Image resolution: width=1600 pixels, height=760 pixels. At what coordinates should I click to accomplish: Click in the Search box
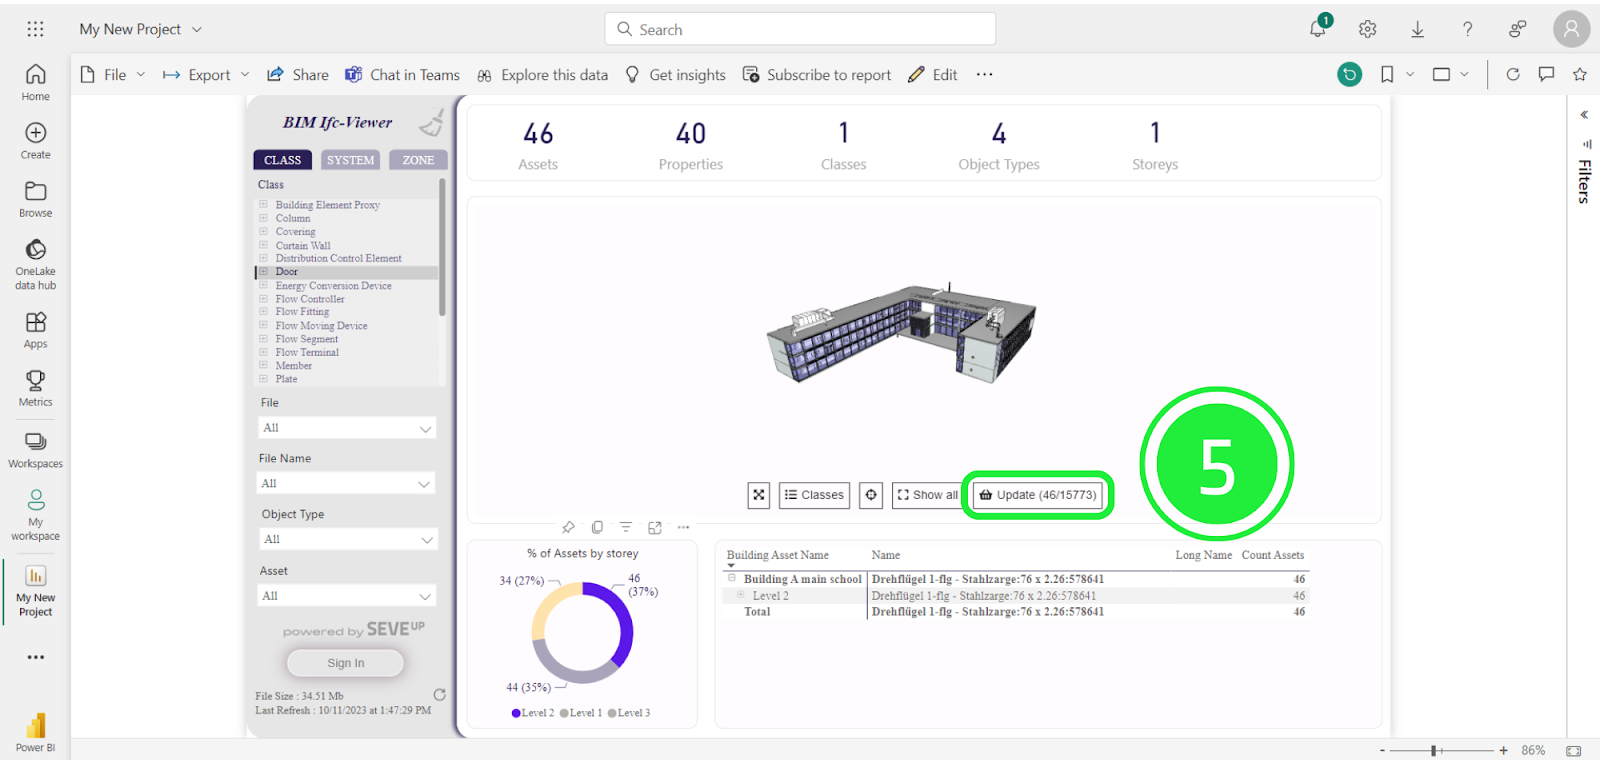click(x=800, y=29)
